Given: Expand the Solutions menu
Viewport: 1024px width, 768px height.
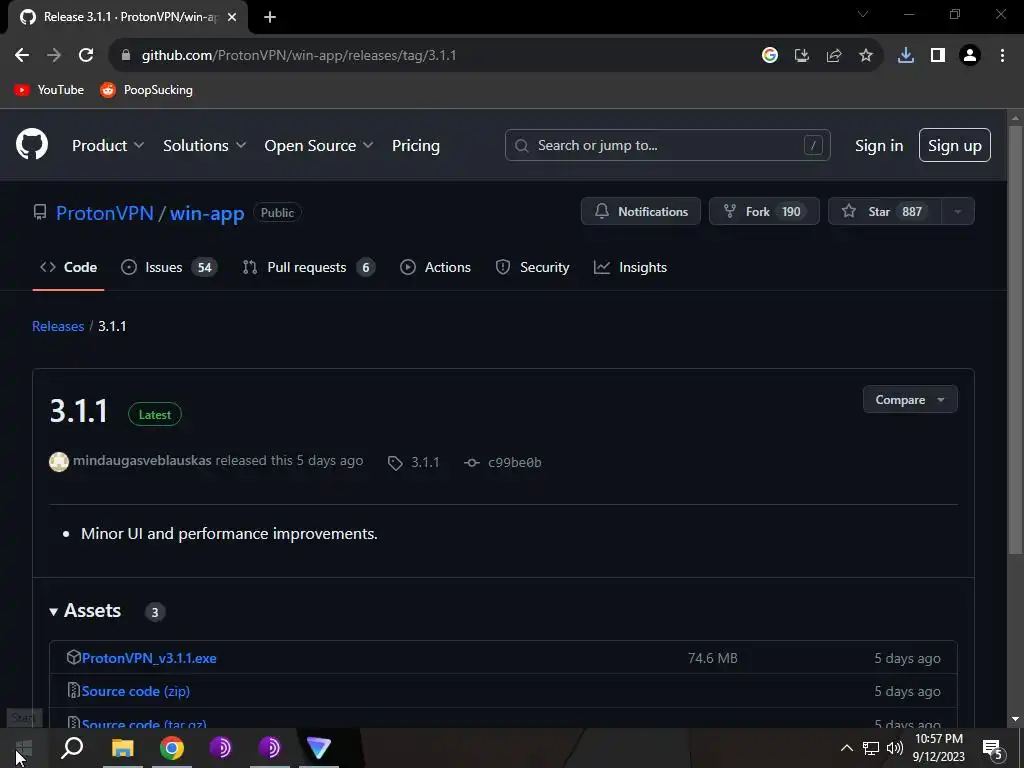Looking at the screenshot, I should tap(204, 146).
